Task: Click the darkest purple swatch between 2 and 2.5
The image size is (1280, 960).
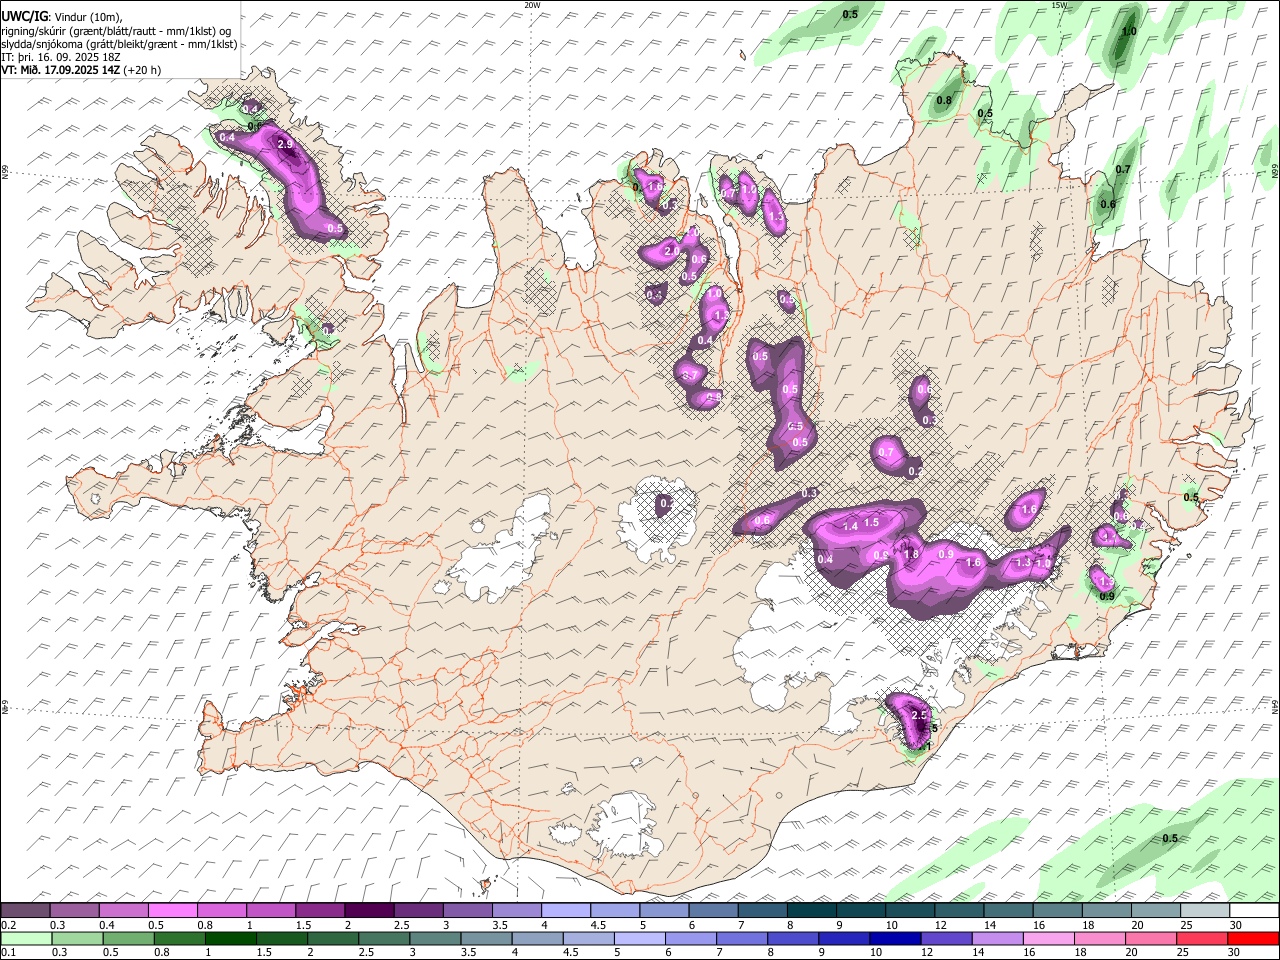Action: point(369,911)
